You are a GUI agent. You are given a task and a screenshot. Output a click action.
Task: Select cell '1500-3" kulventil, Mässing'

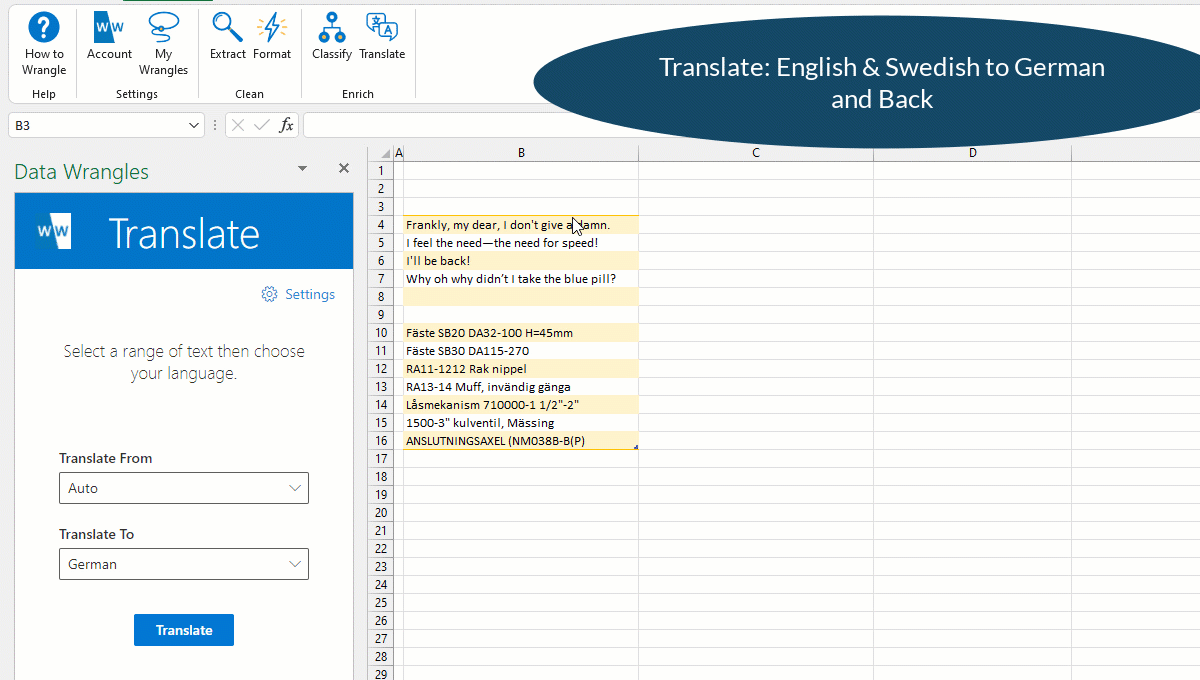pos(521,423)
